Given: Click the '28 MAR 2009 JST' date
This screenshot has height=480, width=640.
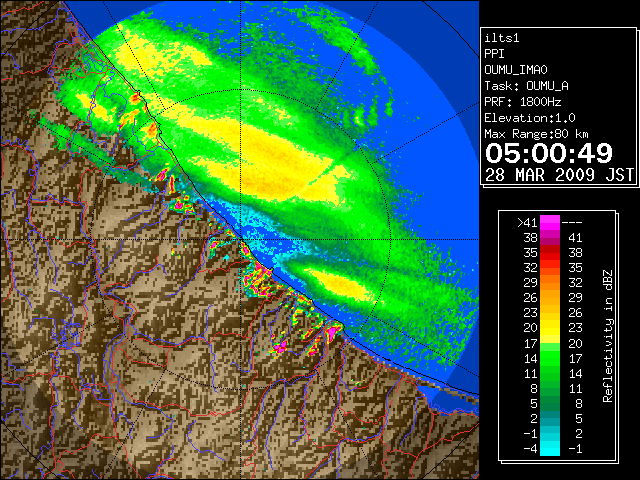Looking at the screenshot, I should [x=559, y=175].
